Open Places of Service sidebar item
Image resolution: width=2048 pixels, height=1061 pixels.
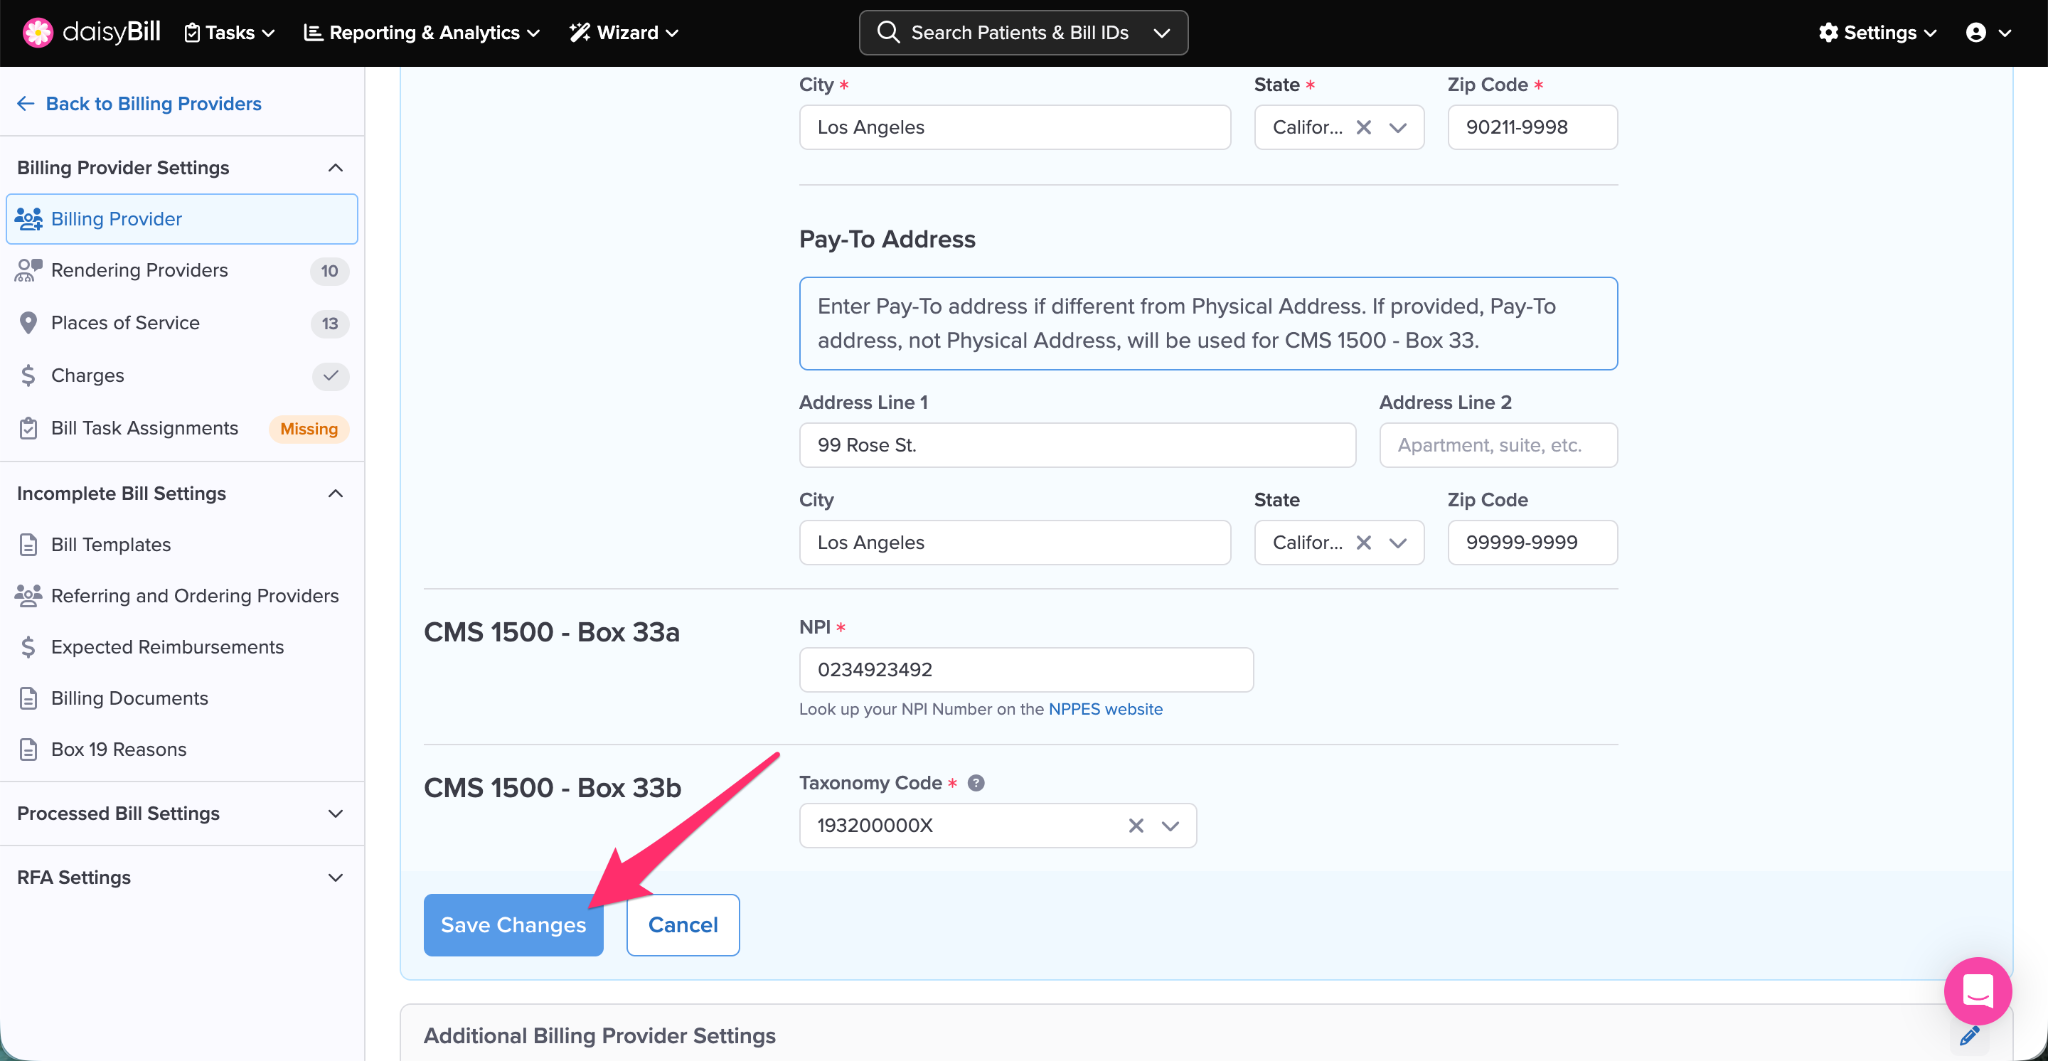(125, 323)
